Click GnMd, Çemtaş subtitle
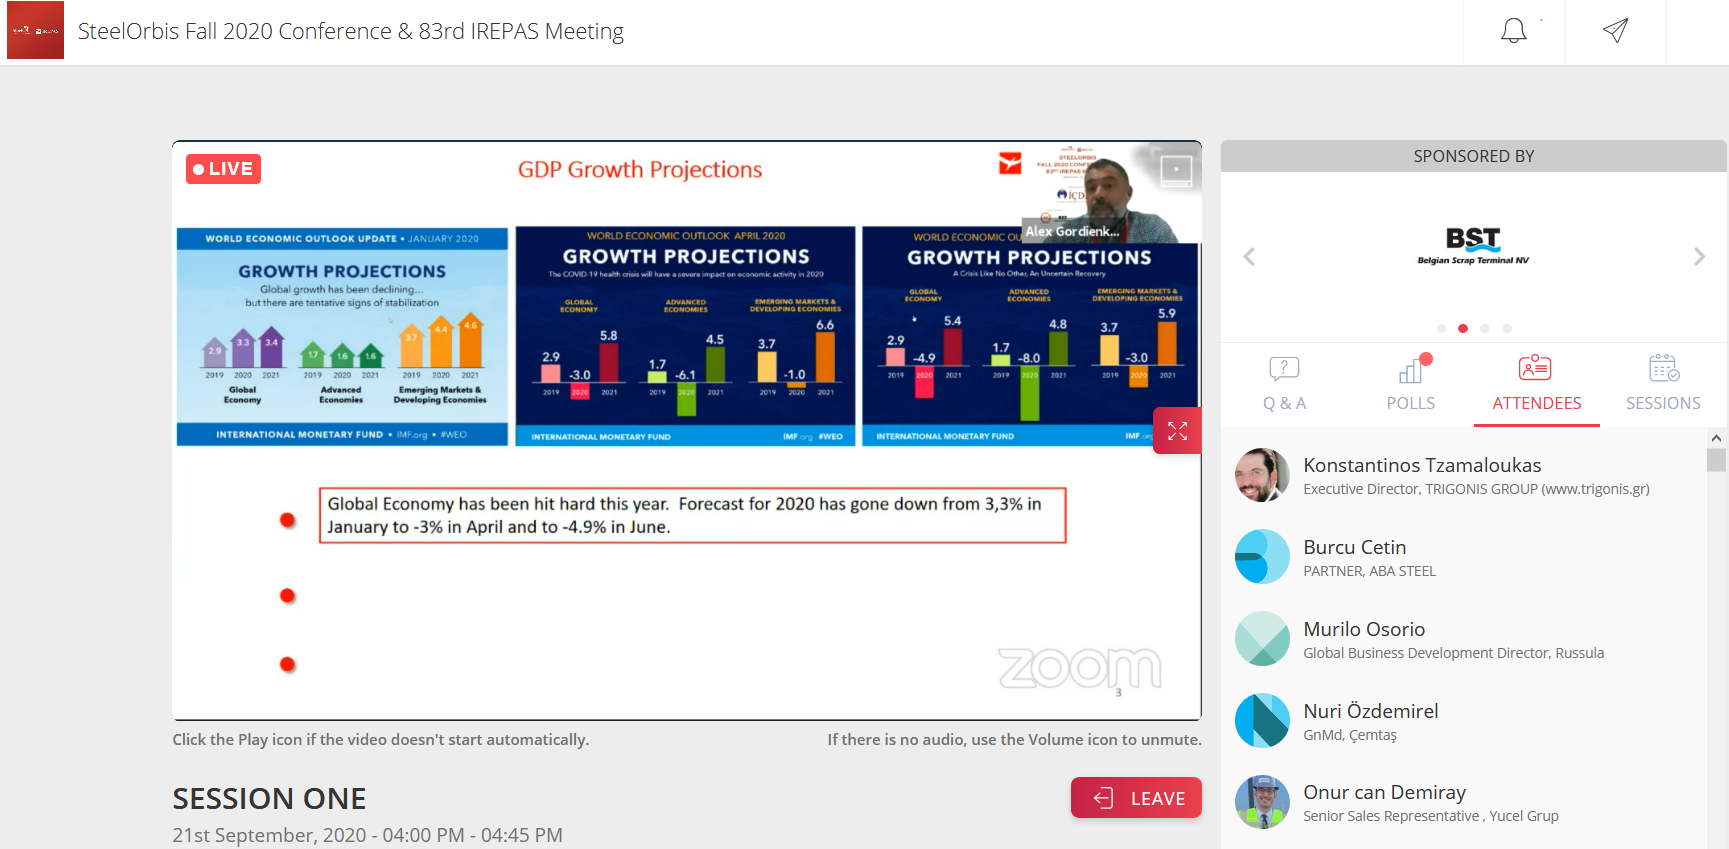The image size is (1729, 849). click(1350, 735)
